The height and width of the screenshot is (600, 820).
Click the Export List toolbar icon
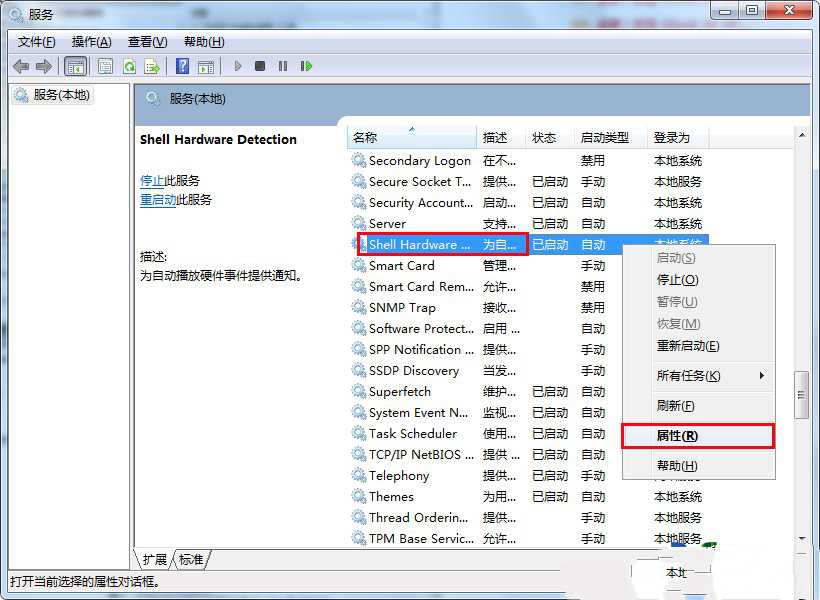coord(152,66)
